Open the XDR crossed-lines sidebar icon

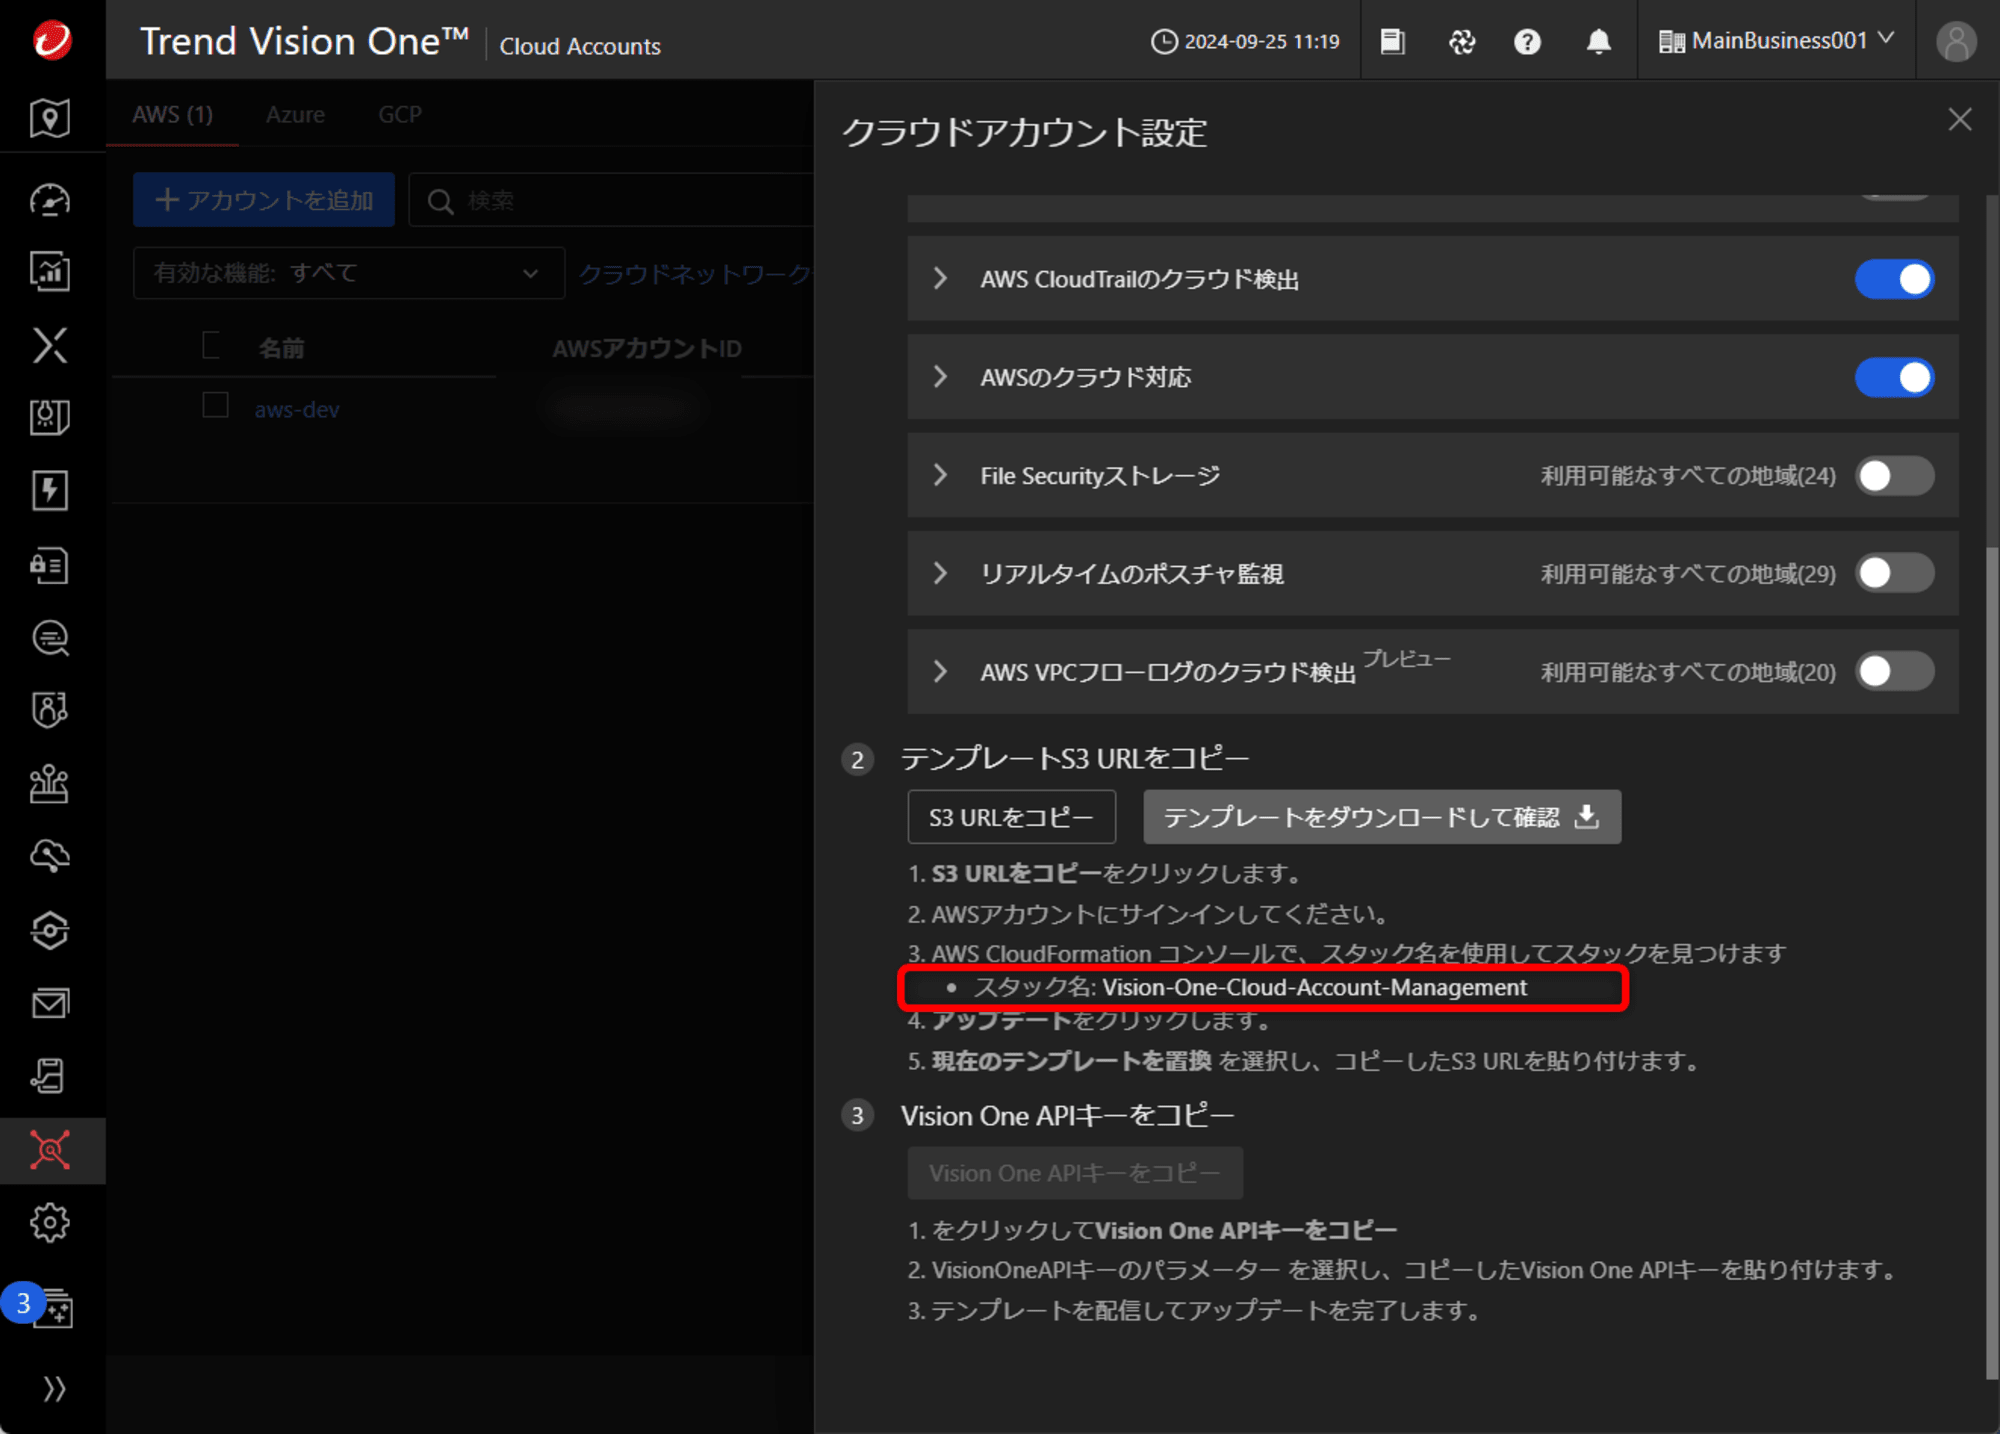[x=50, y=345]
